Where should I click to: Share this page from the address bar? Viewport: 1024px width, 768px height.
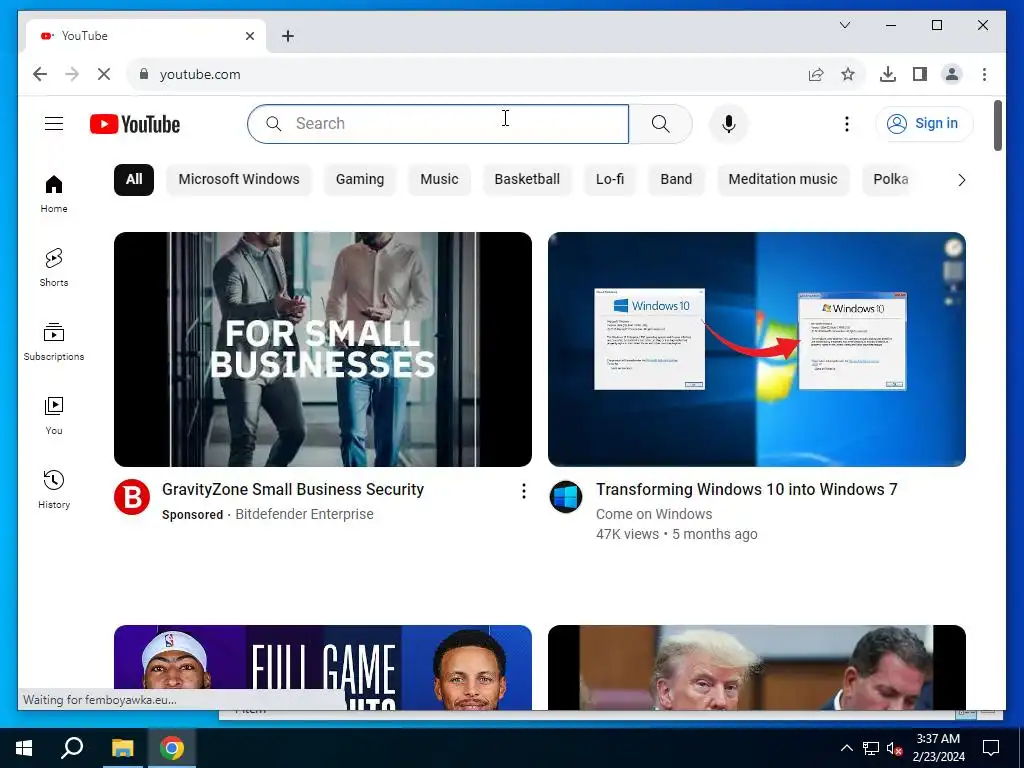816,74
